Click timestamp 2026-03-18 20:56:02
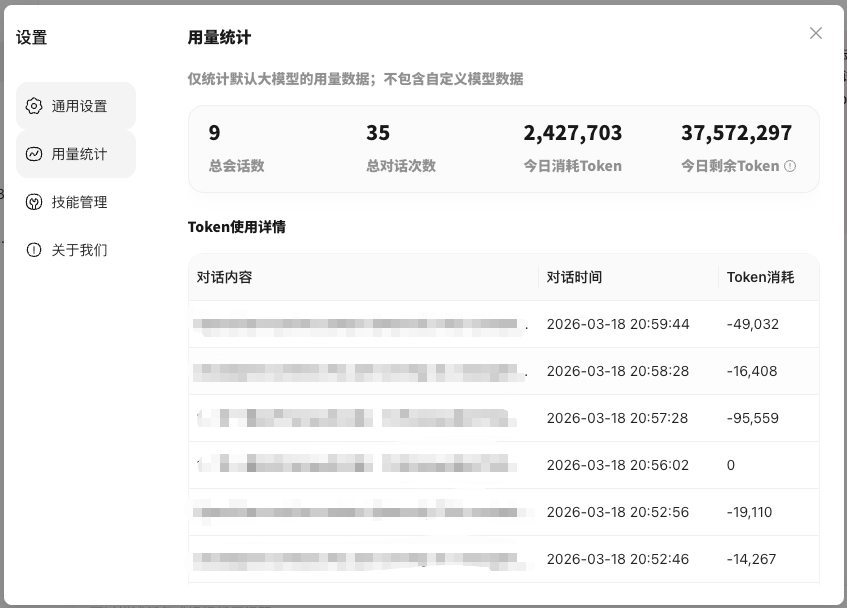847x608 pixels. pyautogui.click(x=618, y=465)
